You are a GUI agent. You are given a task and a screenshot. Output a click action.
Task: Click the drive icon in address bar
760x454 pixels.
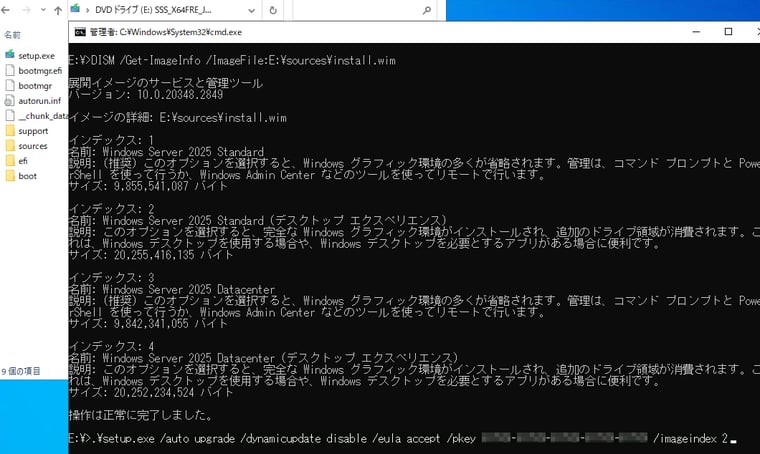point(75,8)
